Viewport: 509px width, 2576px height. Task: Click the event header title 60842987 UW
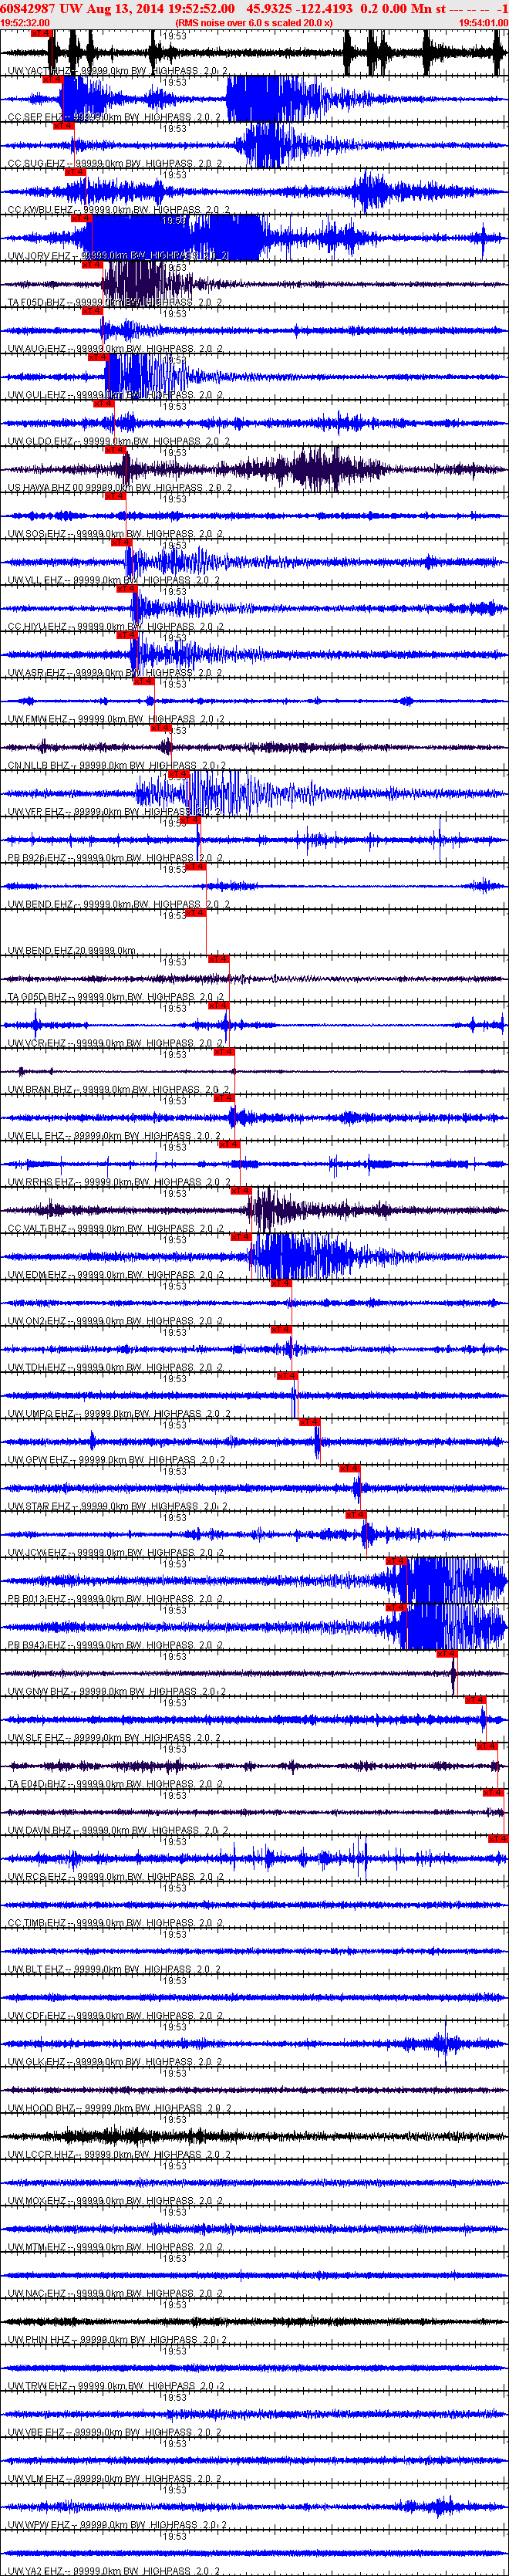pos(42,8)
